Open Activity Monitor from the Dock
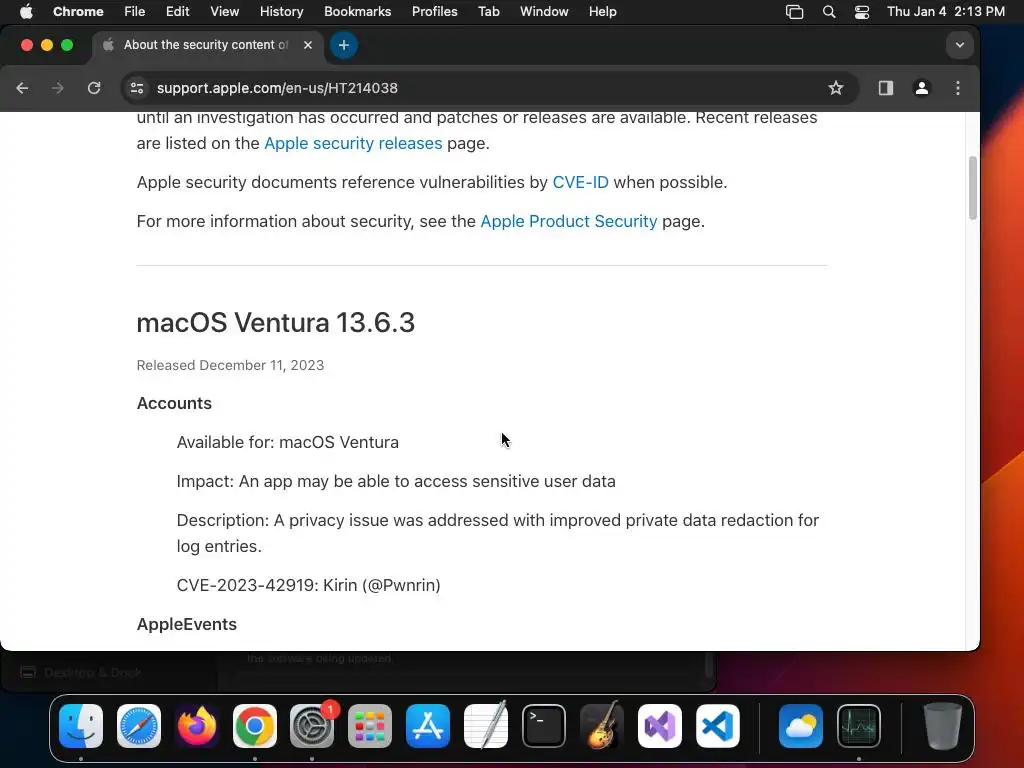The width and height of the screenshot is (1024, 768). coord(859,726)
